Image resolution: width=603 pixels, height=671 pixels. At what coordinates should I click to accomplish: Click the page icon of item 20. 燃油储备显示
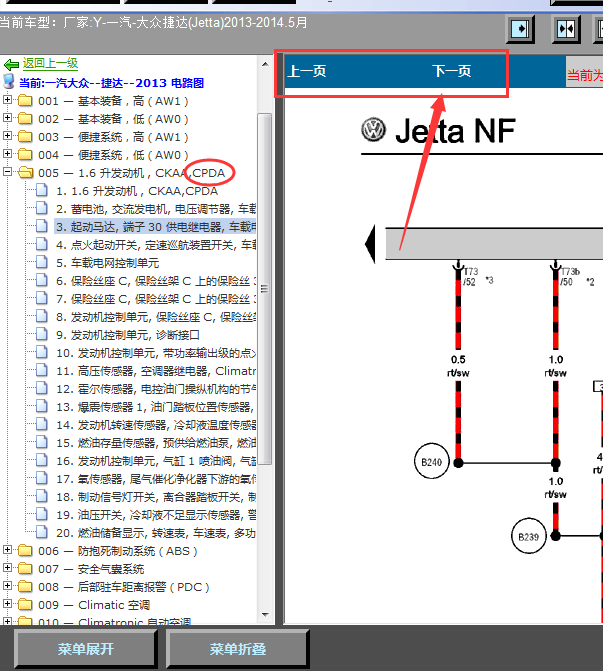pyautogui.click(x=42, y=531)
